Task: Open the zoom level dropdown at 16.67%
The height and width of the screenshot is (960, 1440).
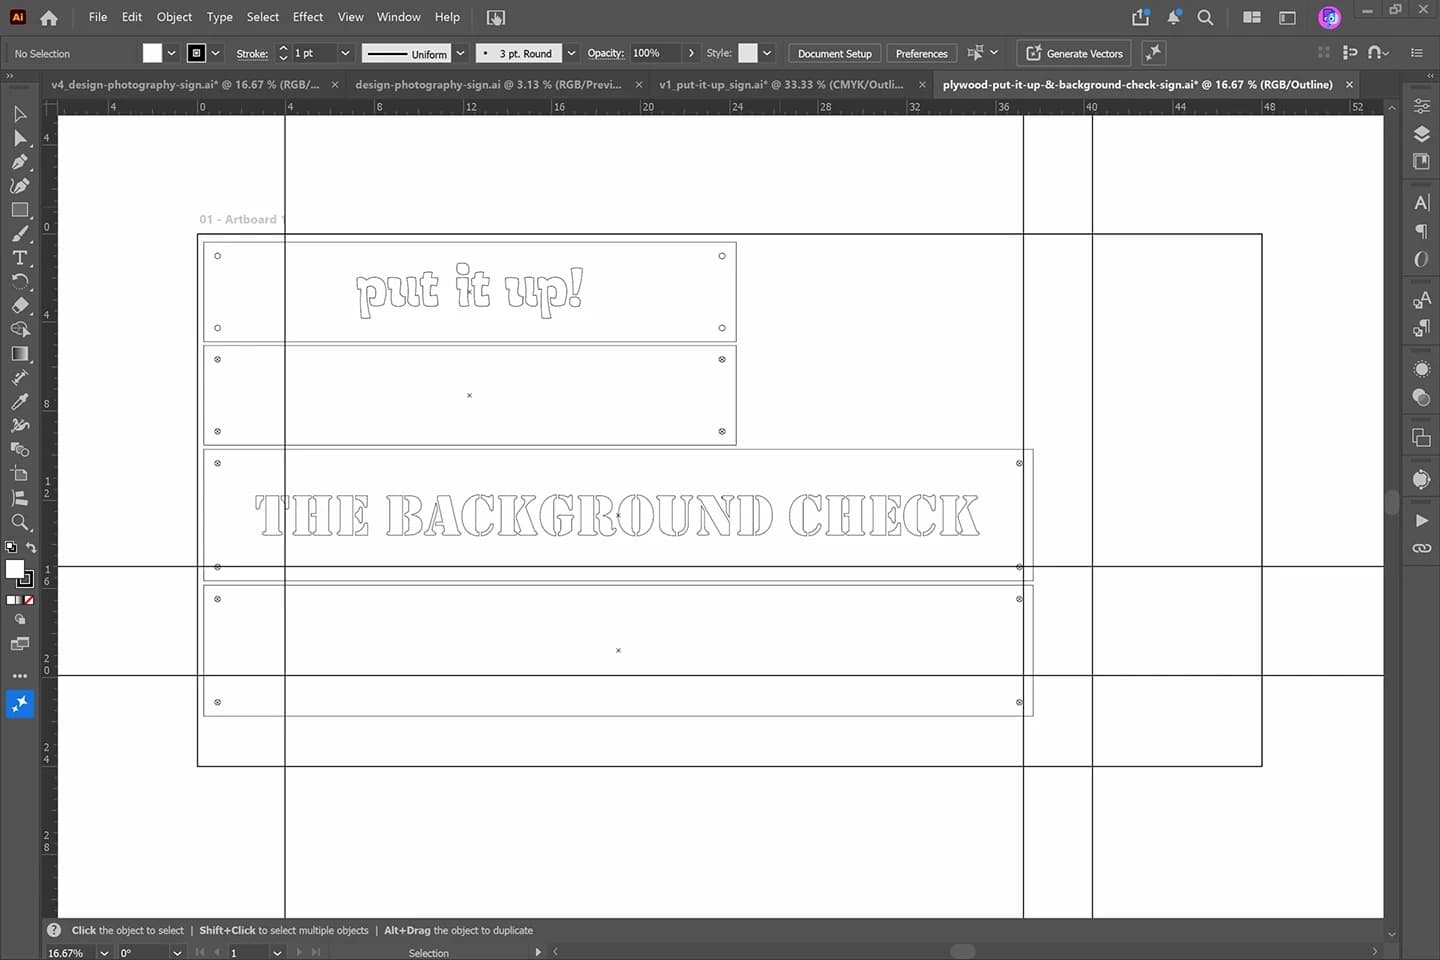Action: click(104, 953)
